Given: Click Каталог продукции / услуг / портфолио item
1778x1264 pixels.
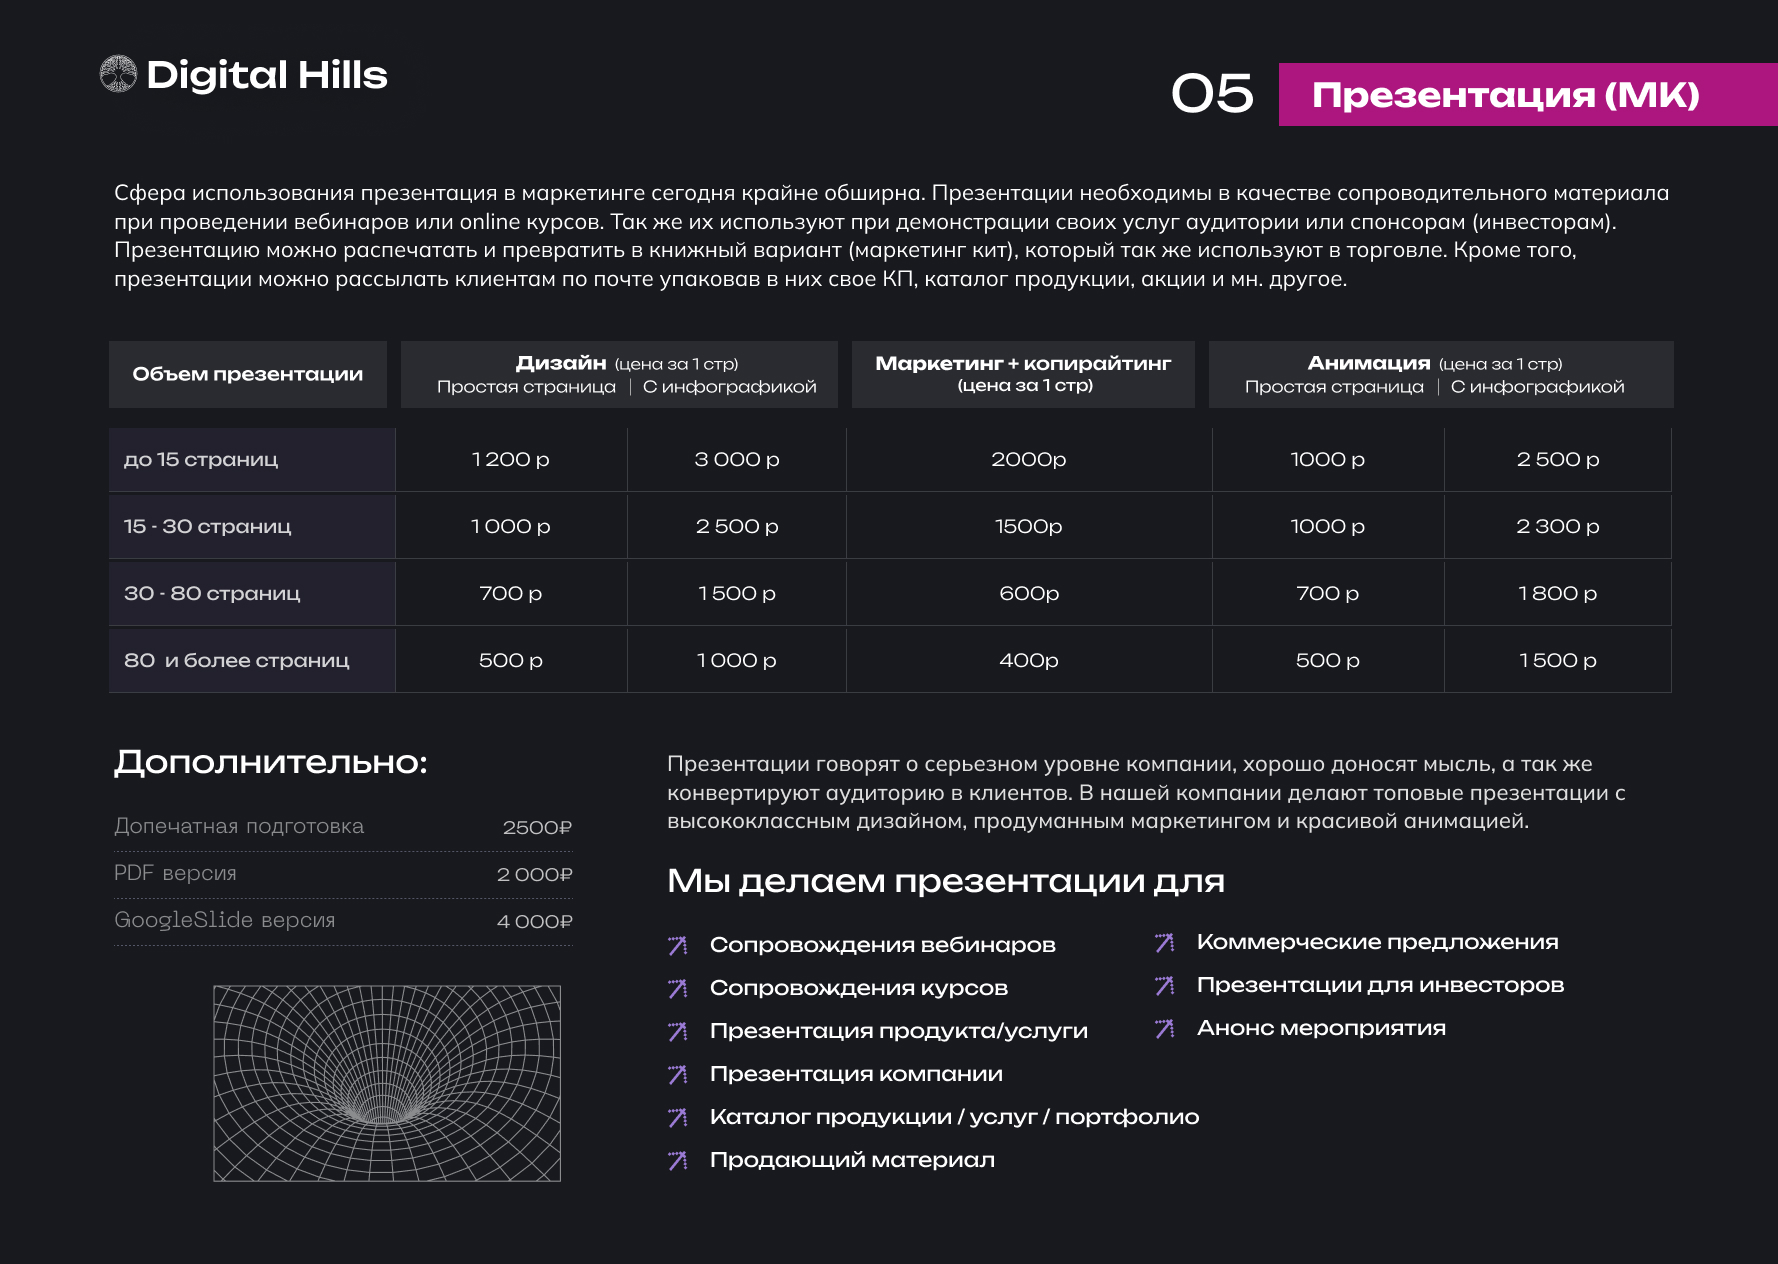Looking at the screenshot, I should pos(954,1117).
